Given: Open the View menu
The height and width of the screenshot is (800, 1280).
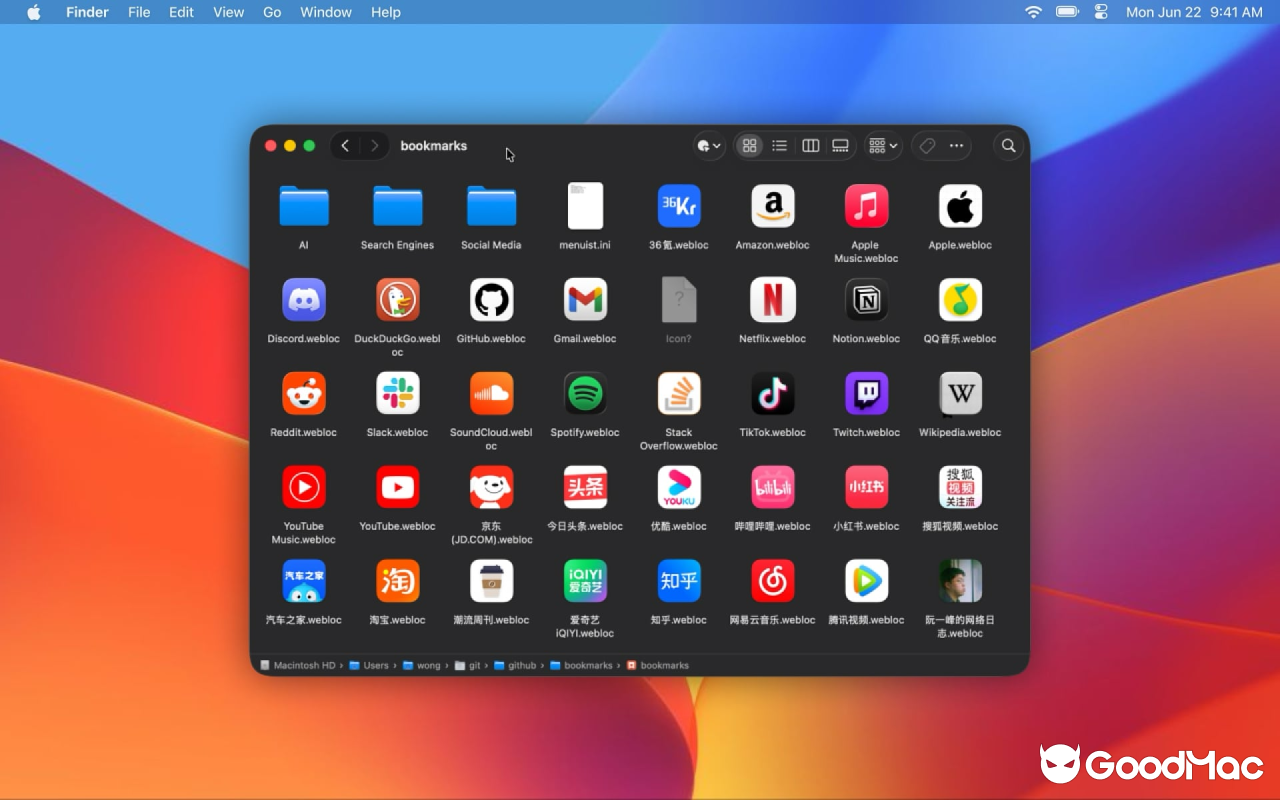Looking at the screenshot, I should pos(228,12).
